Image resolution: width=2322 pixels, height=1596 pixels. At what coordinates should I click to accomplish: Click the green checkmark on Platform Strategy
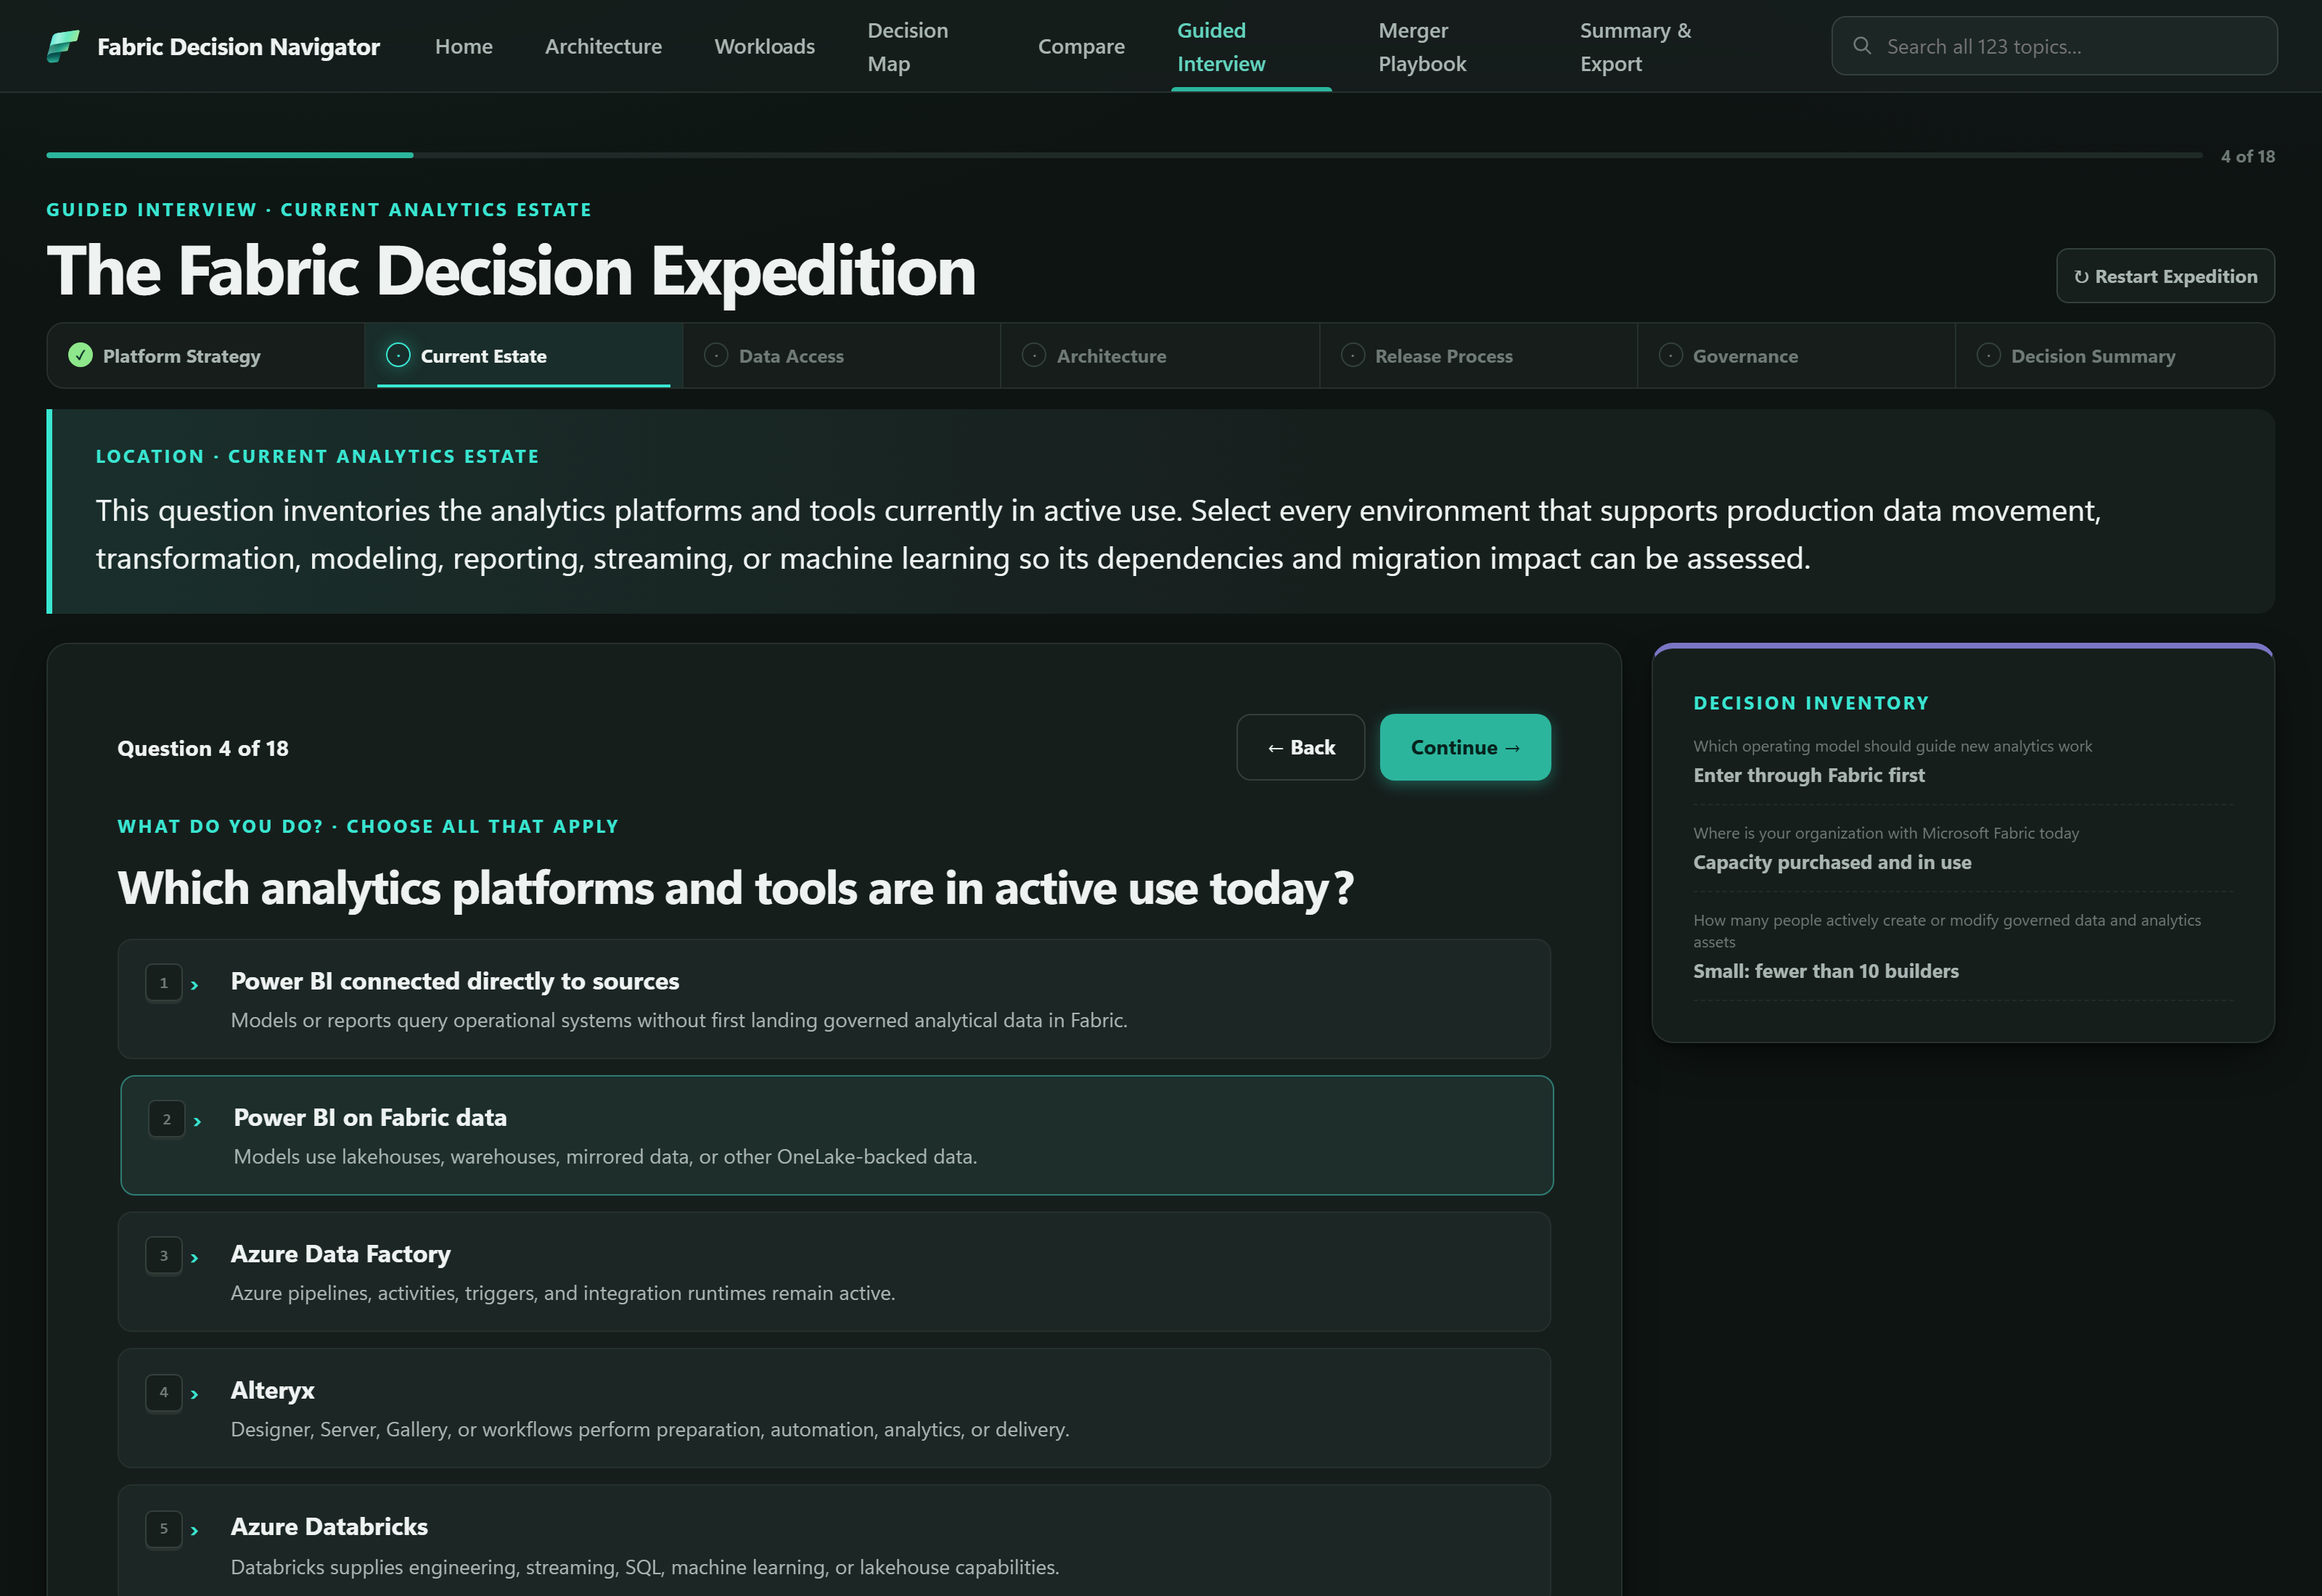coord(80,355)
